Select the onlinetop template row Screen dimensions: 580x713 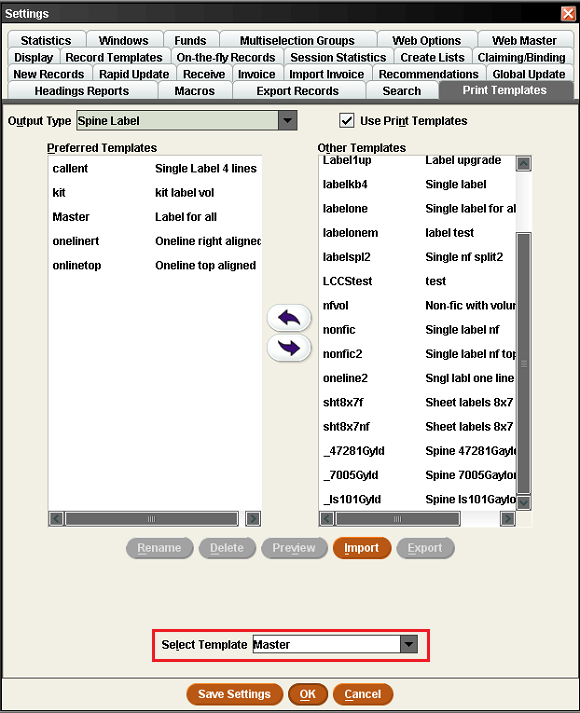[155, 265]
